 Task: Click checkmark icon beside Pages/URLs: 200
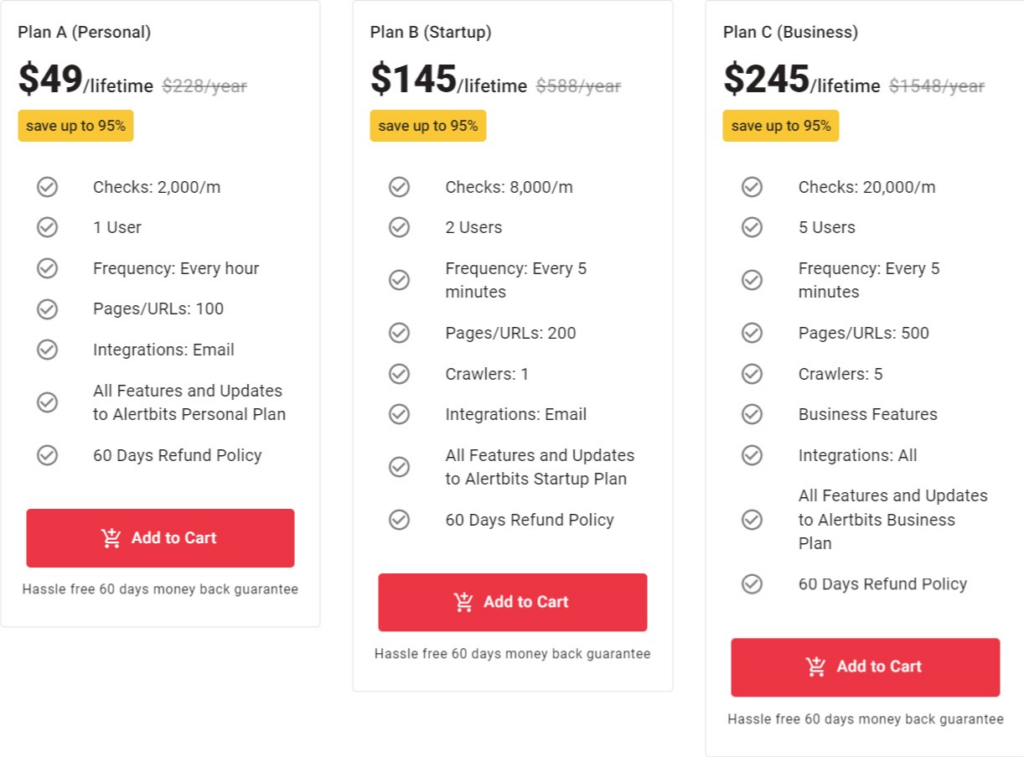(x=399, y=333)
